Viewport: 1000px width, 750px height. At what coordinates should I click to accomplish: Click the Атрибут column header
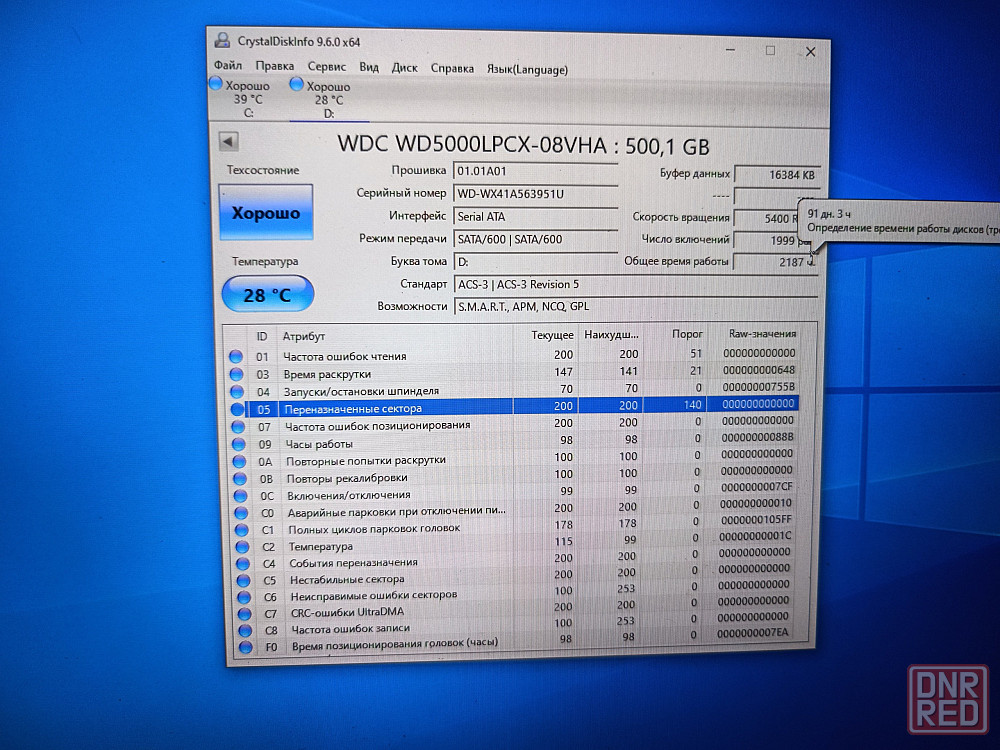coord(304,336)
